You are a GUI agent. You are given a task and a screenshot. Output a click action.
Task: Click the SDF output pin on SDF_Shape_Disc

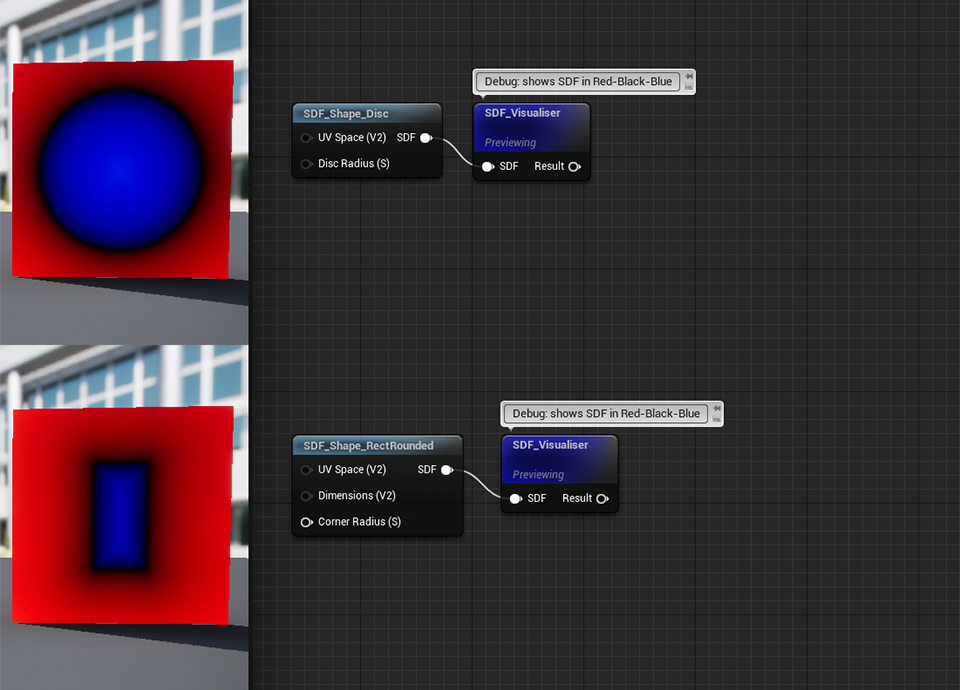426,138
